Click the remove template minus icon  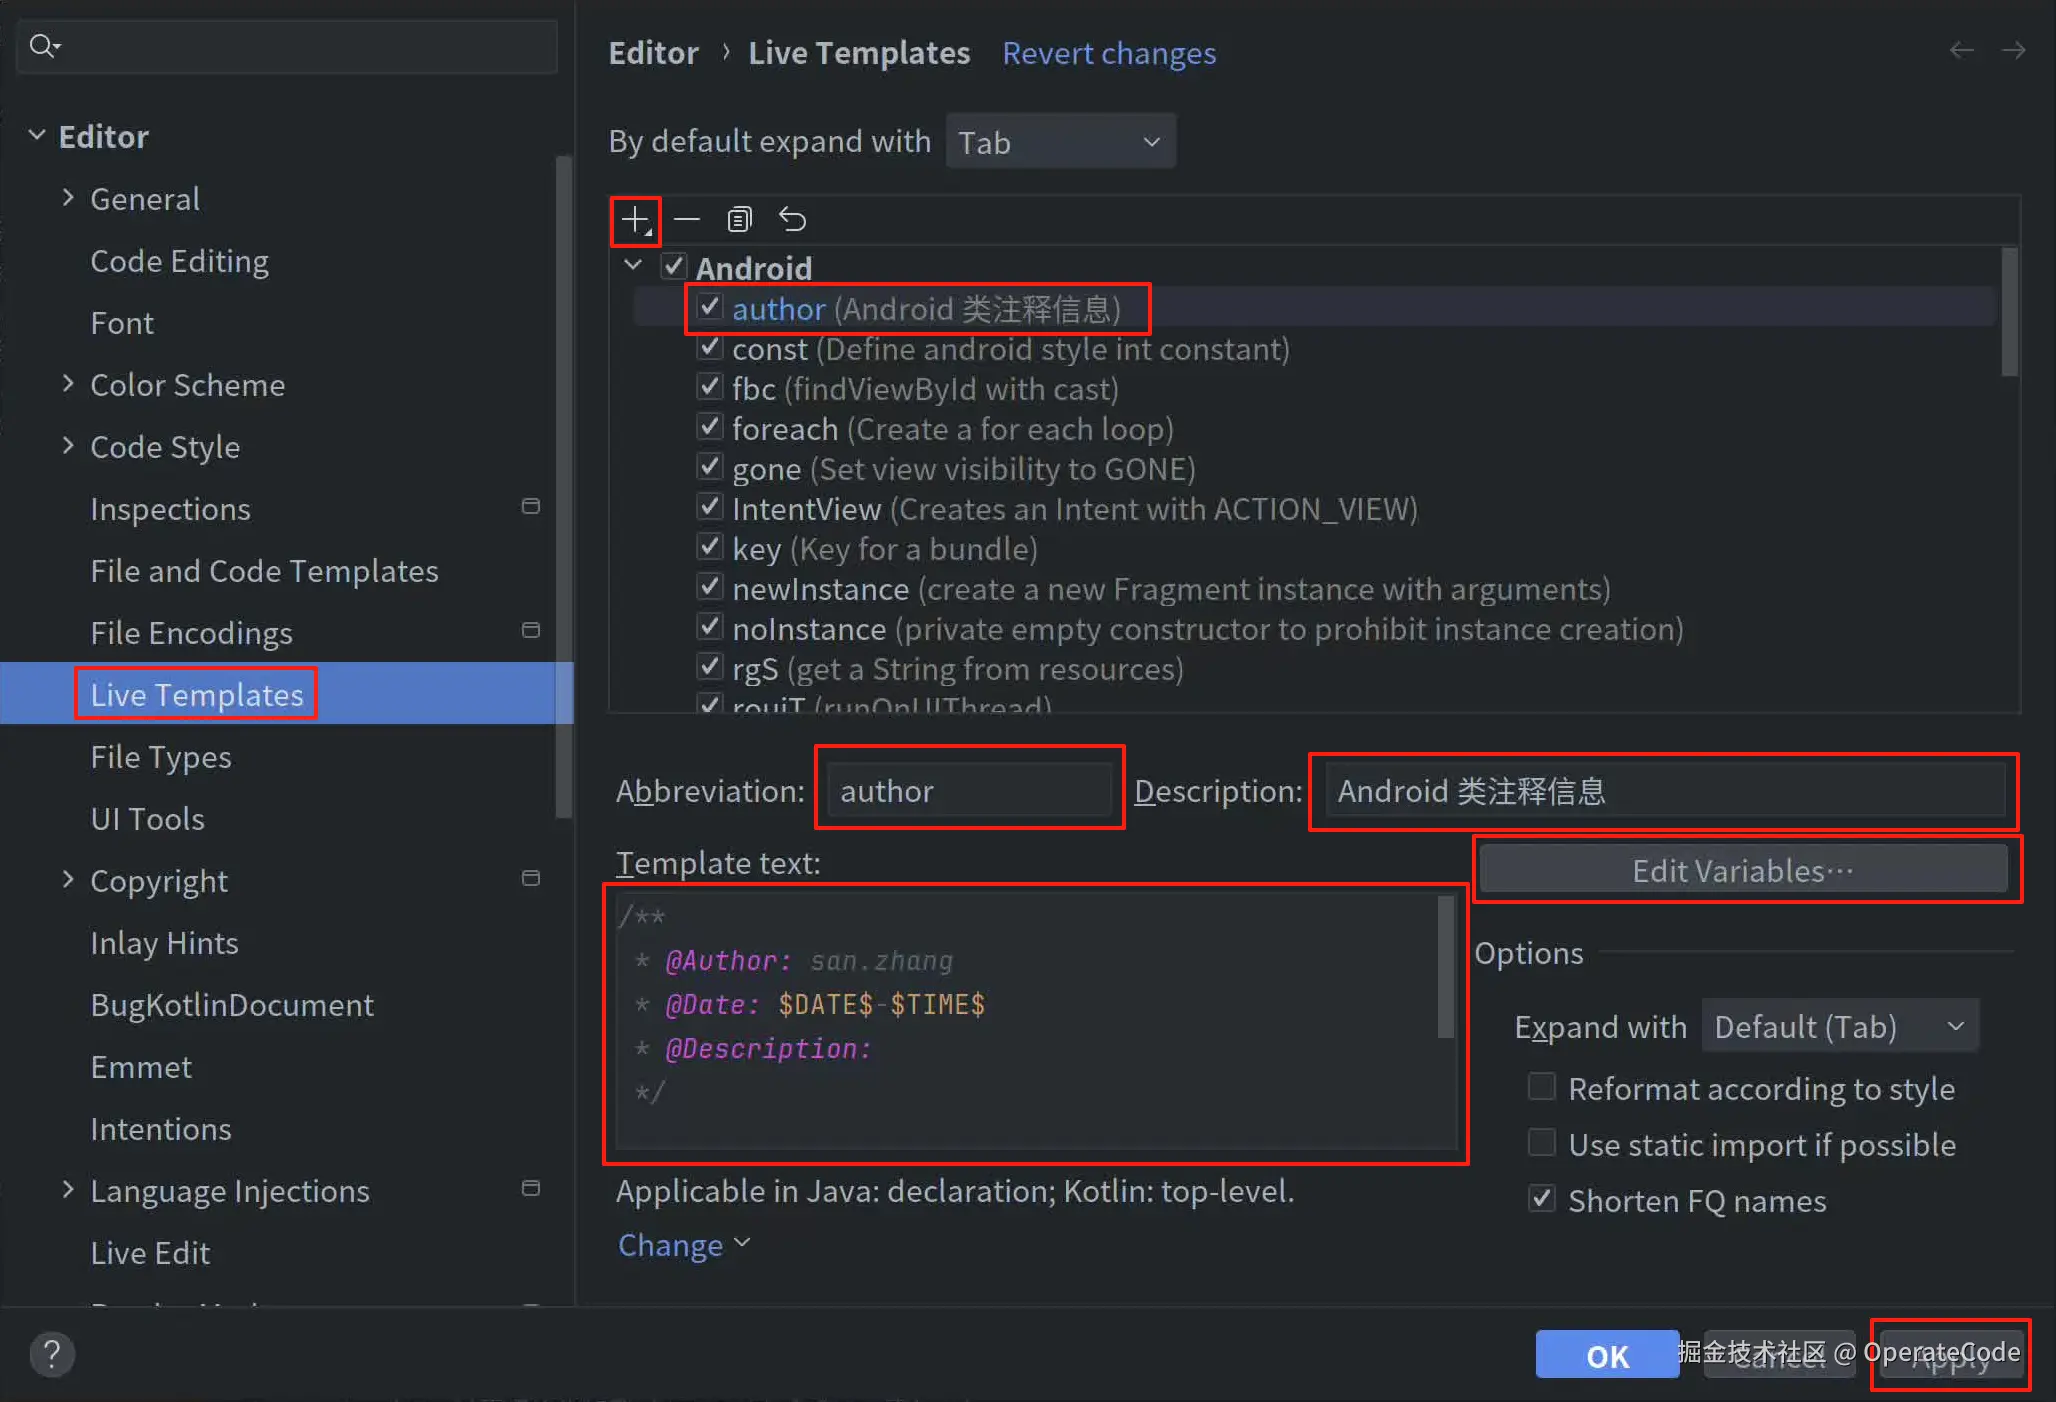[687, 220]
